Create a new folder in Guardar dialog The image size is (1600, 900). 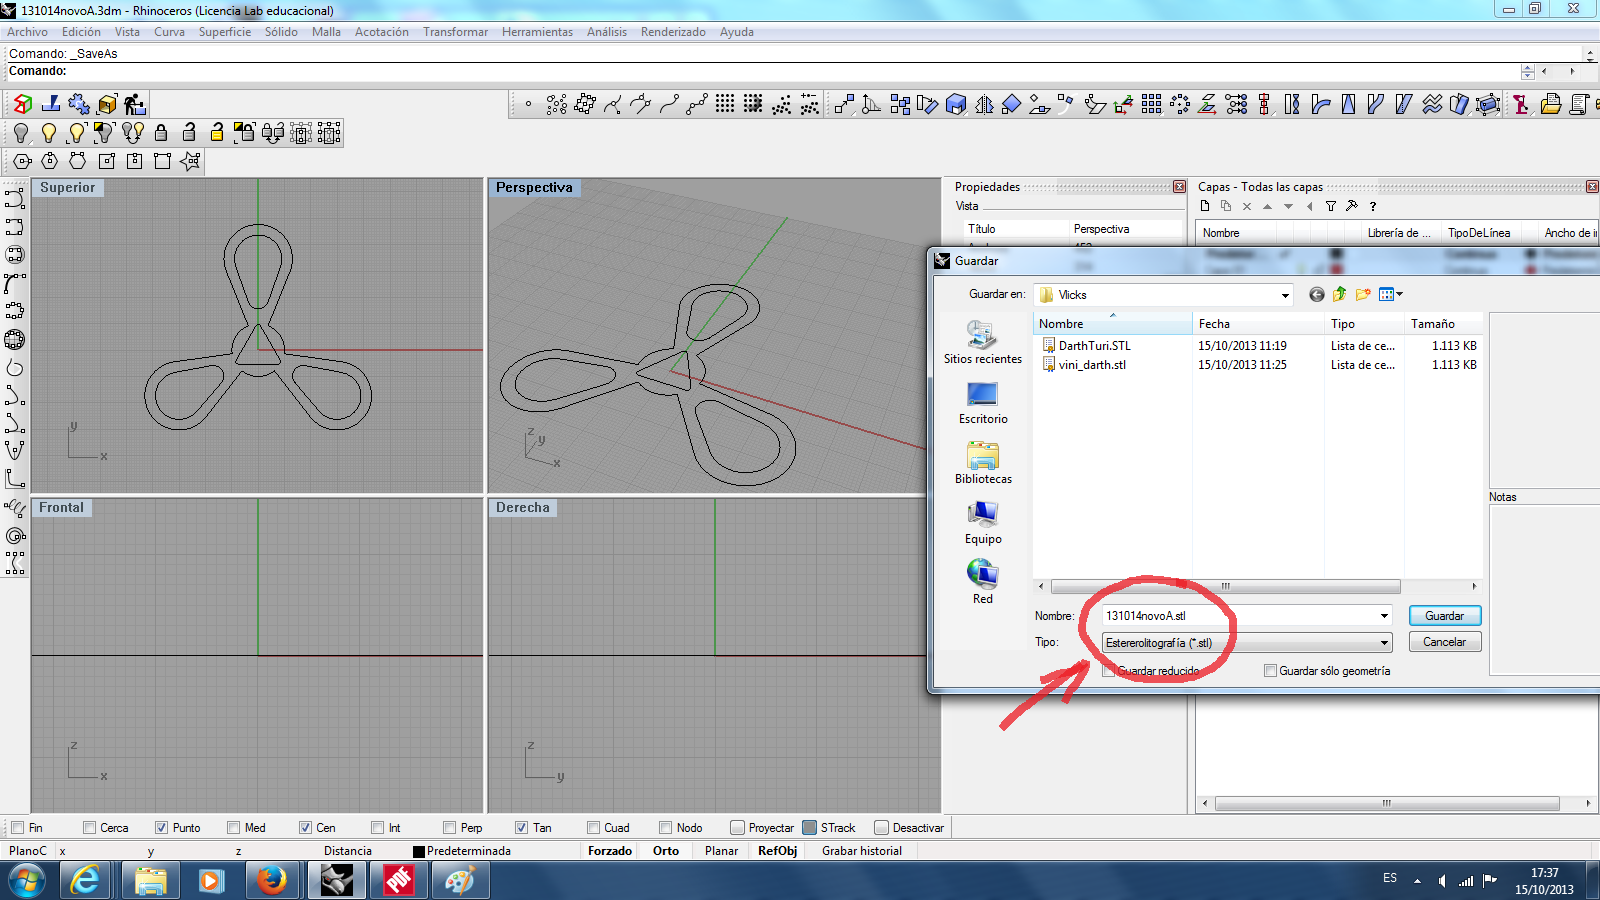click(x=1363, y=294)
